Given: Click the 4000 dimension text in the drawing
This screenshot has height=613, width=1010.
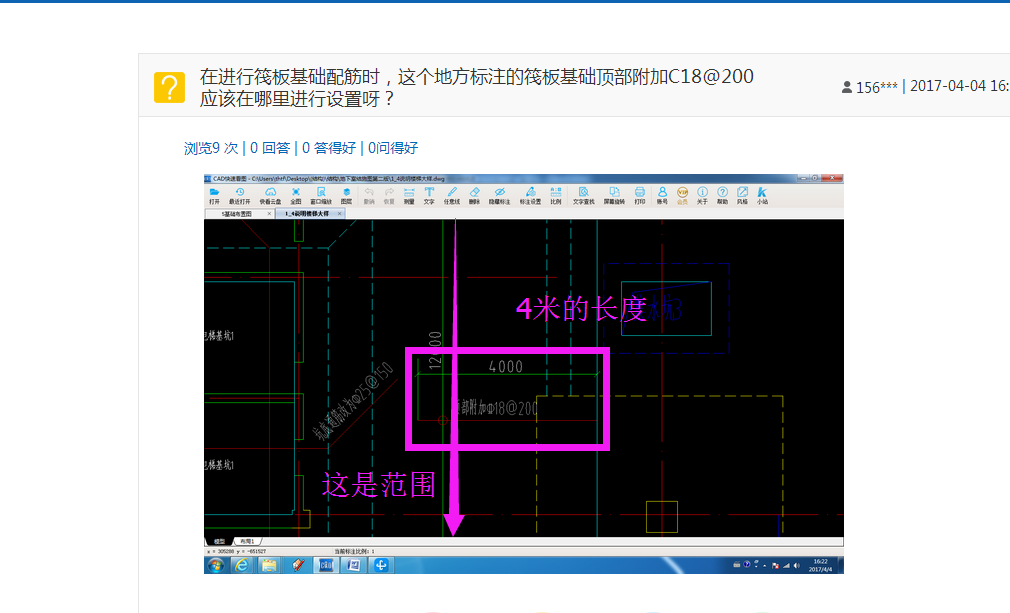Looking at the screenshot, I should (506, 367).
